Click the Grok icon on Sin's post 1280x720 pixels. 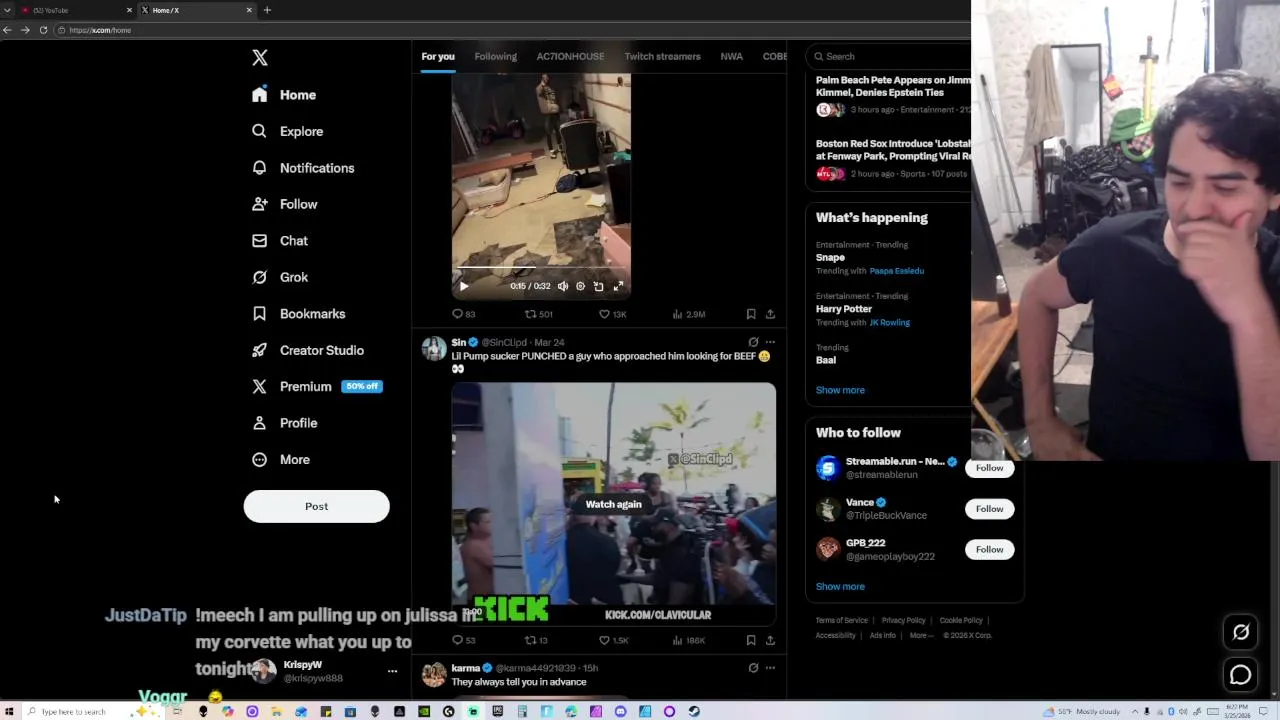click(753, 342)
